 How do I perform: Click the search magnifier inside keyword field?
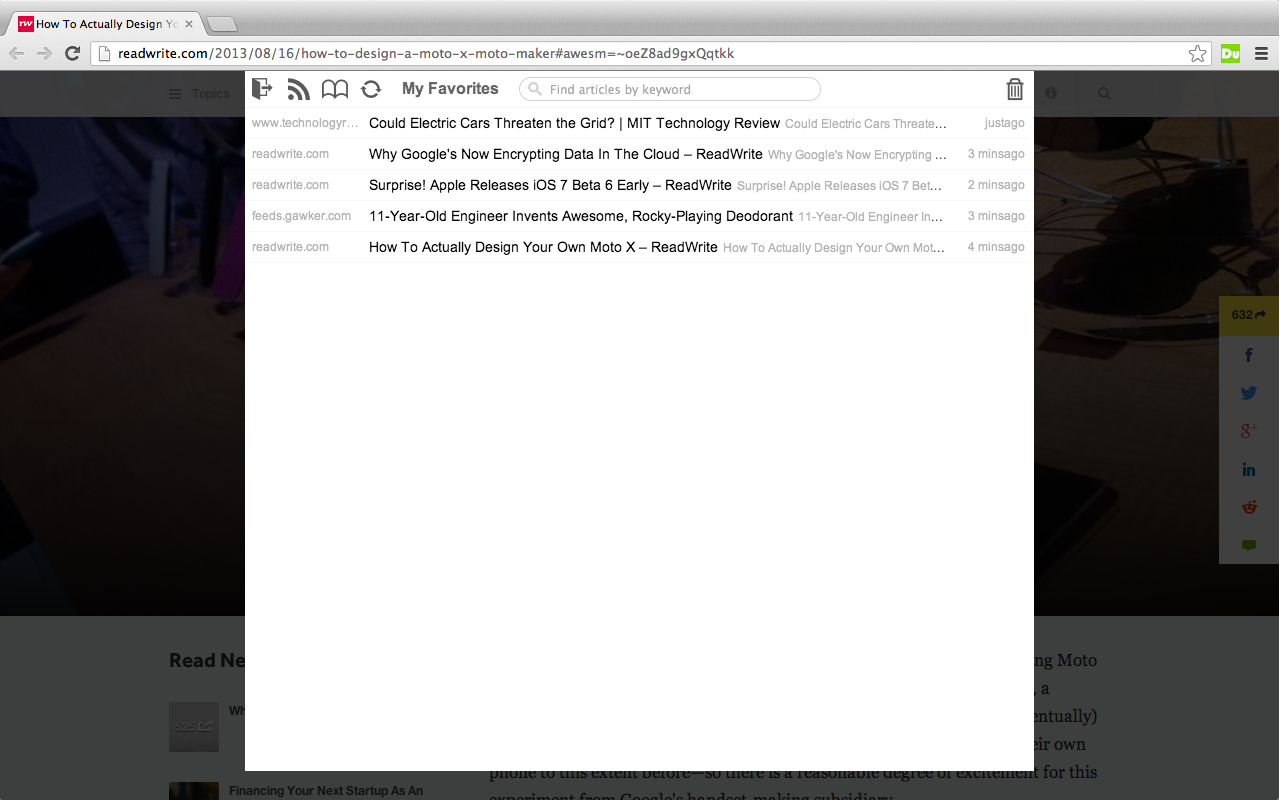535,89
